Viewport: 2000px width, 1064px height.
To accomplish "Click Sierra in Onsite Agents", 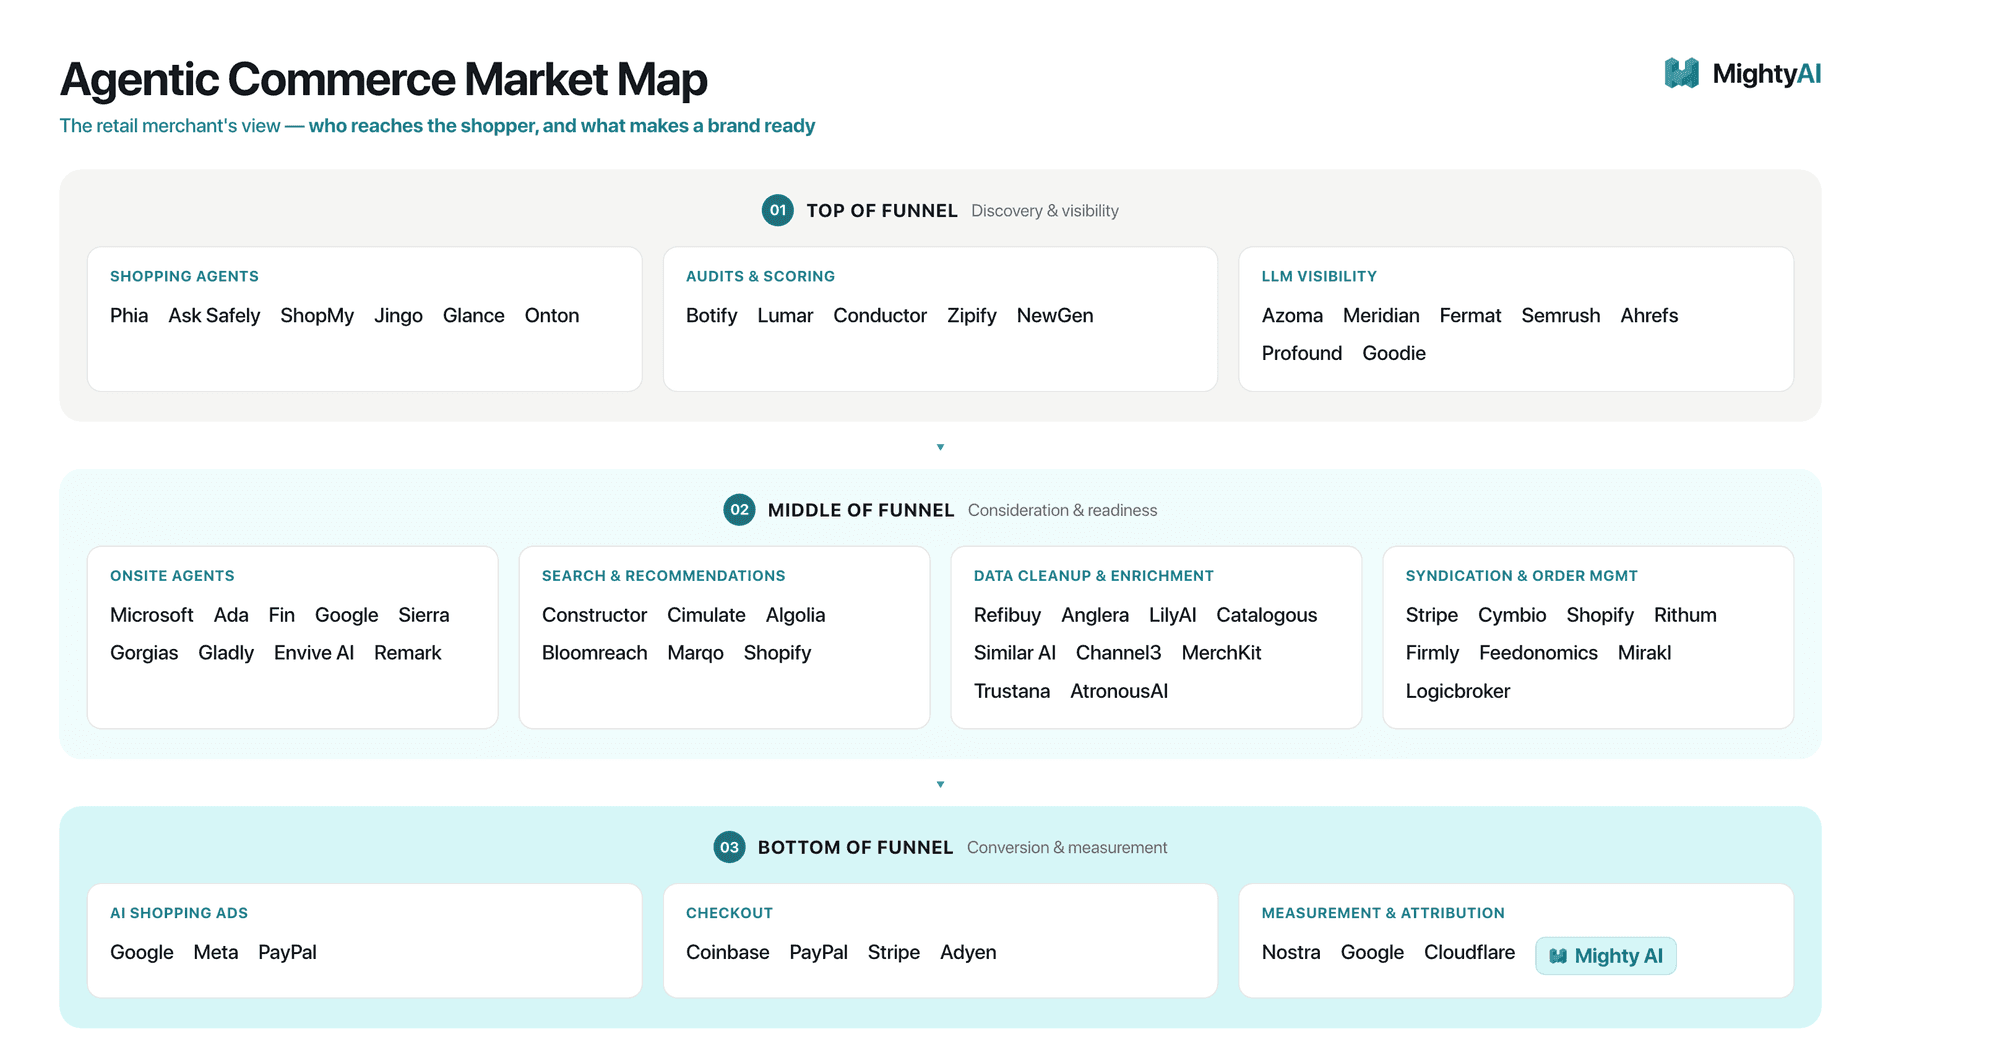I will coord(424,615).
